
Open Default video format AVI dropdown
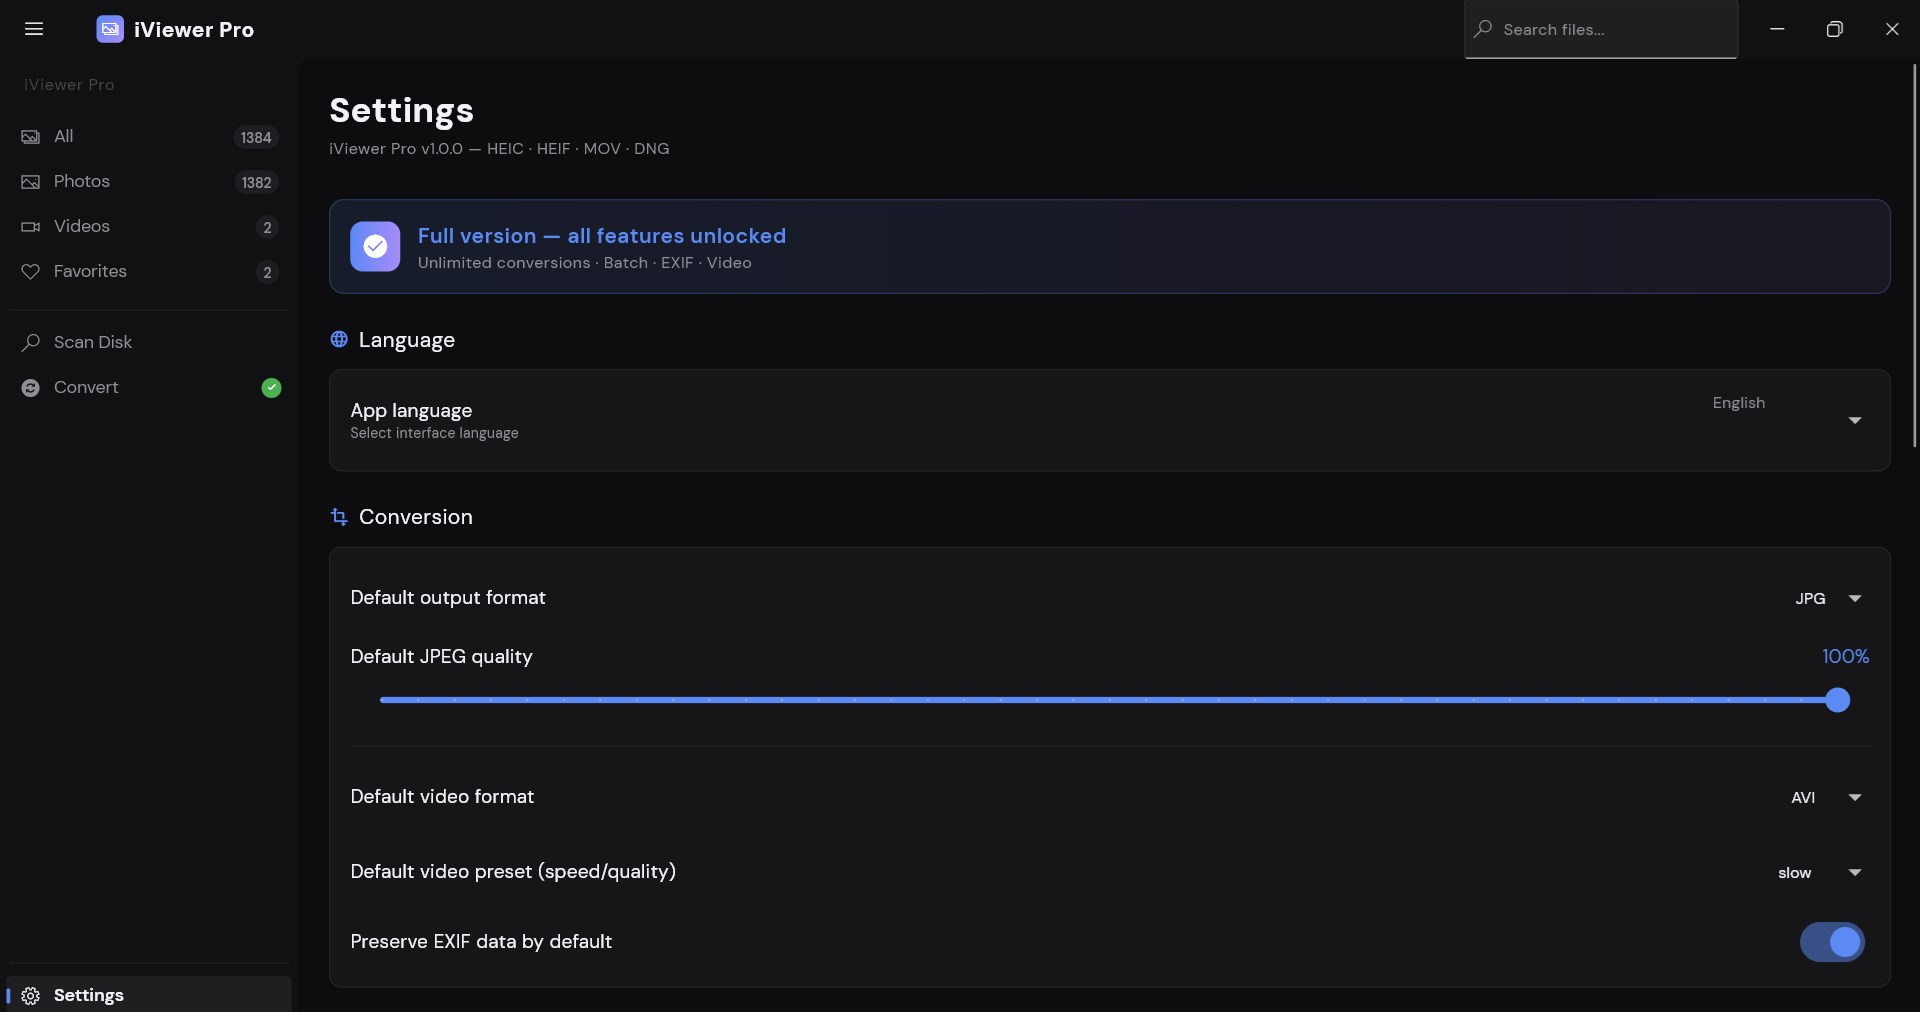click(x=1826, y=797)
